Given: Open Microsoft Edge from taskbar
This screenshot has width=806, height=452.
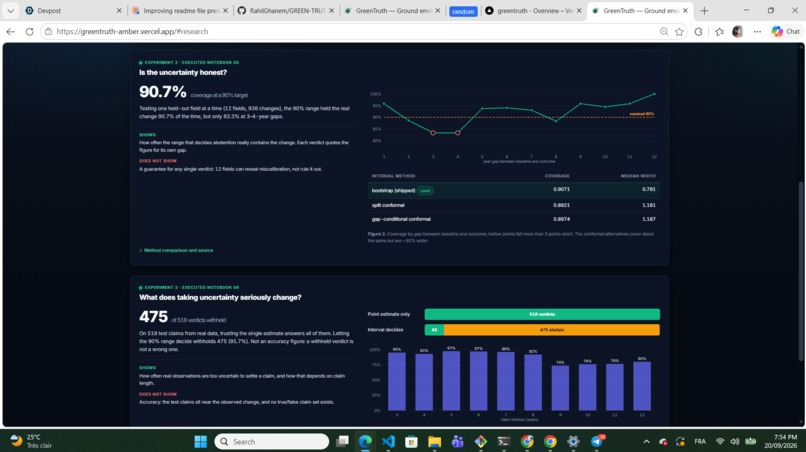Looking at the screenshot, I should point(365,441).
